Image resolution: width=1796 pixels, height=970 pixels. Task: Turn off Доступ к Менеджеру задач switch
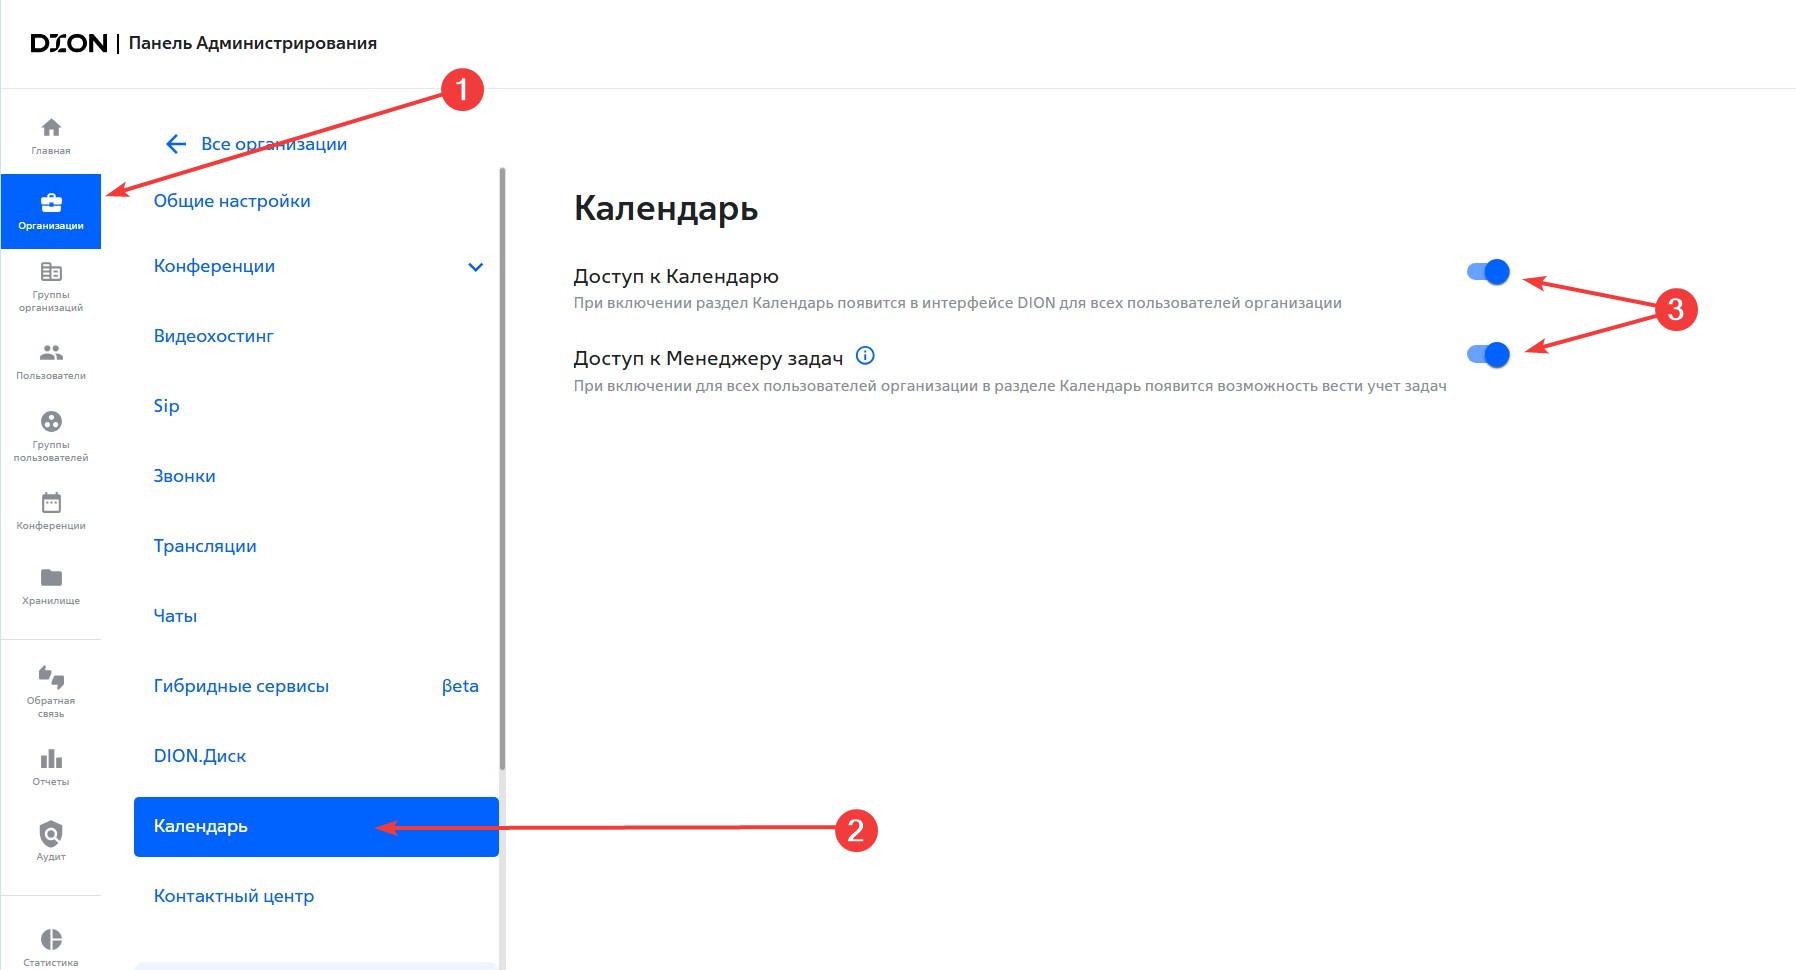1488,355
